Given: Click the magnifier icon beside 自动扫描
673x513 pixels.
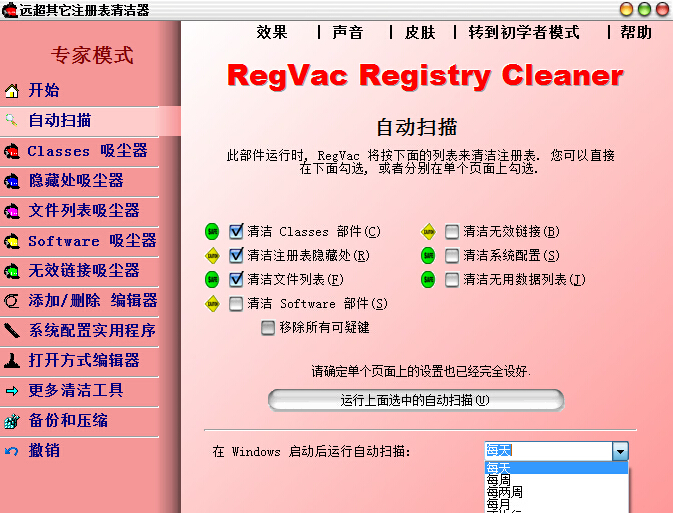Looking at the screenshot, I should 12,120.
